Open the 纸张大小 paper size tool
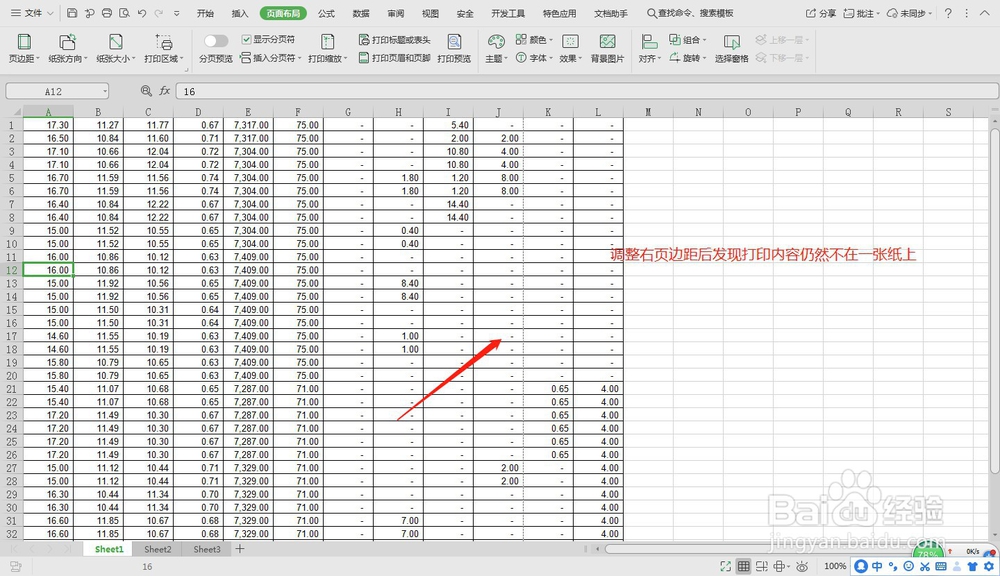Viewport: 1000px width, 576px height. pos(115,49)
